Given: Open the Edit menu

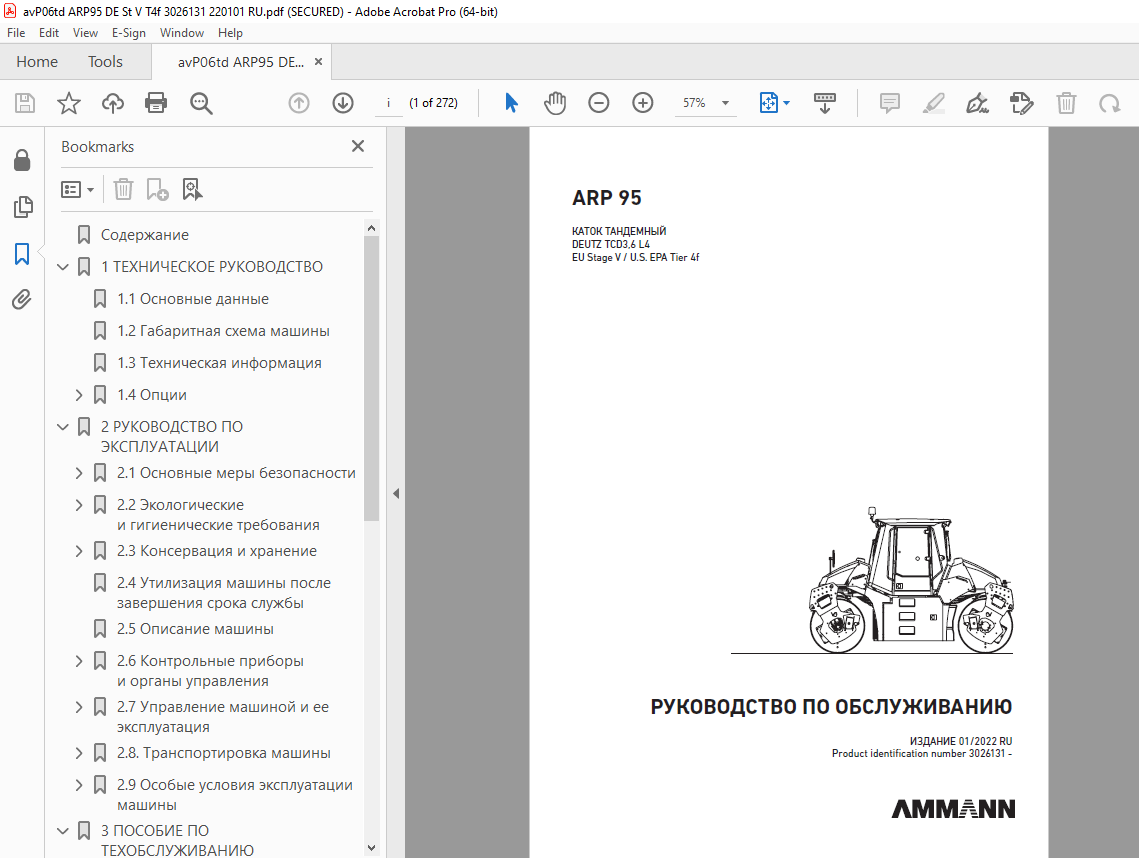Looking at the screenshot, I should pyautogui.click(x=49, y=33).
